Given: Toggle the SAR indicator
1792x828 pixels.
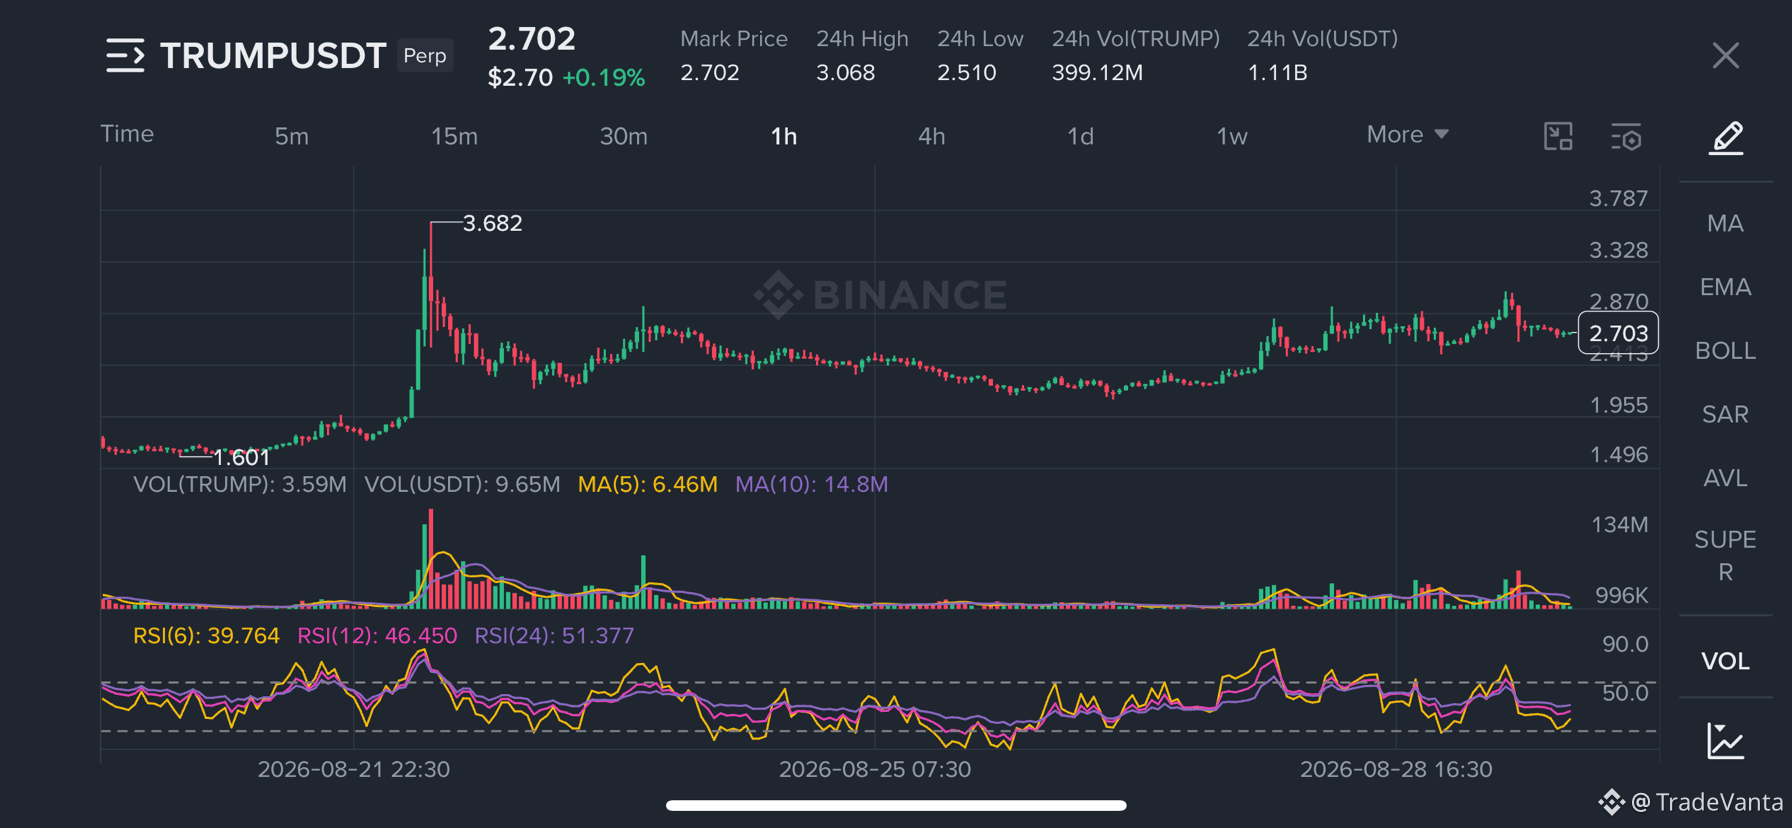Looking at the screenshot, I should [1726, 414].
